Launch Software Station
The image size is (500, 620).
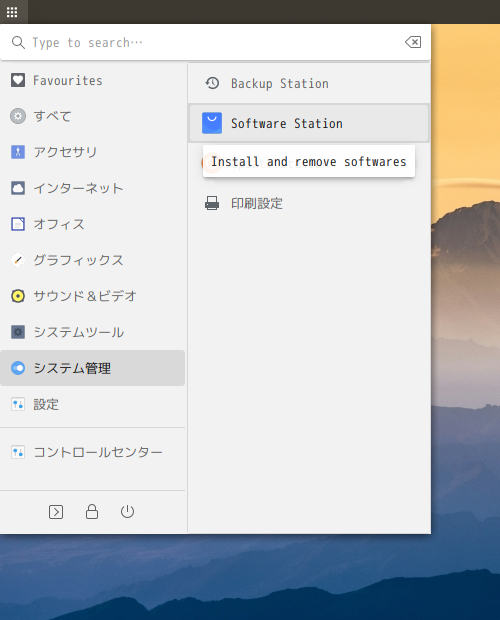(309, 123)
